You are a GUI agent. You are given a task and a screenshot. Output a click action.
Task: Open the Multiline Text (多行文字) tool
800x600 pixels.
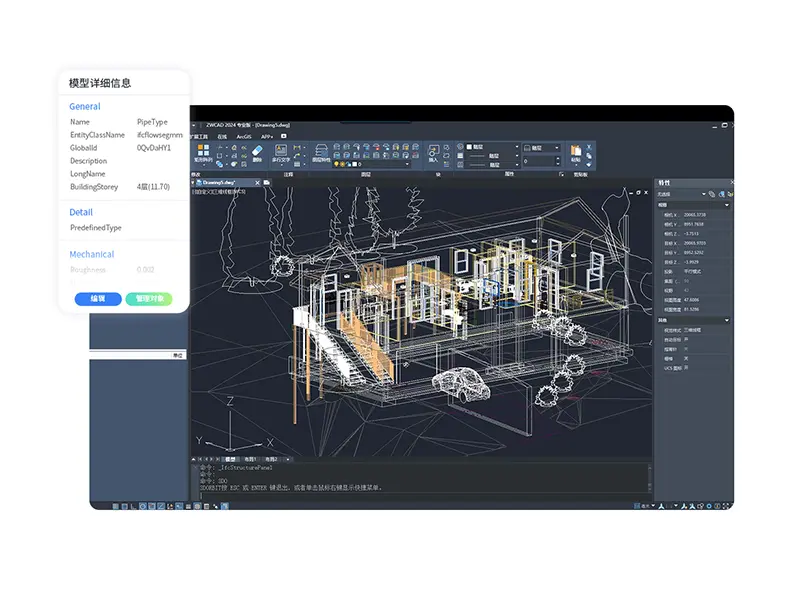(x=281, y=153)
